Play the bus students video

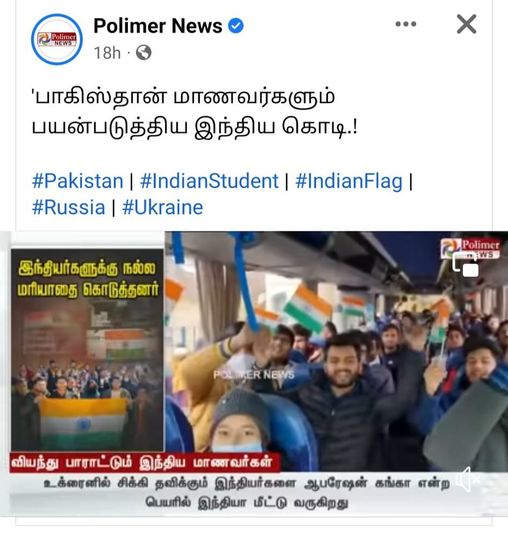336,351
